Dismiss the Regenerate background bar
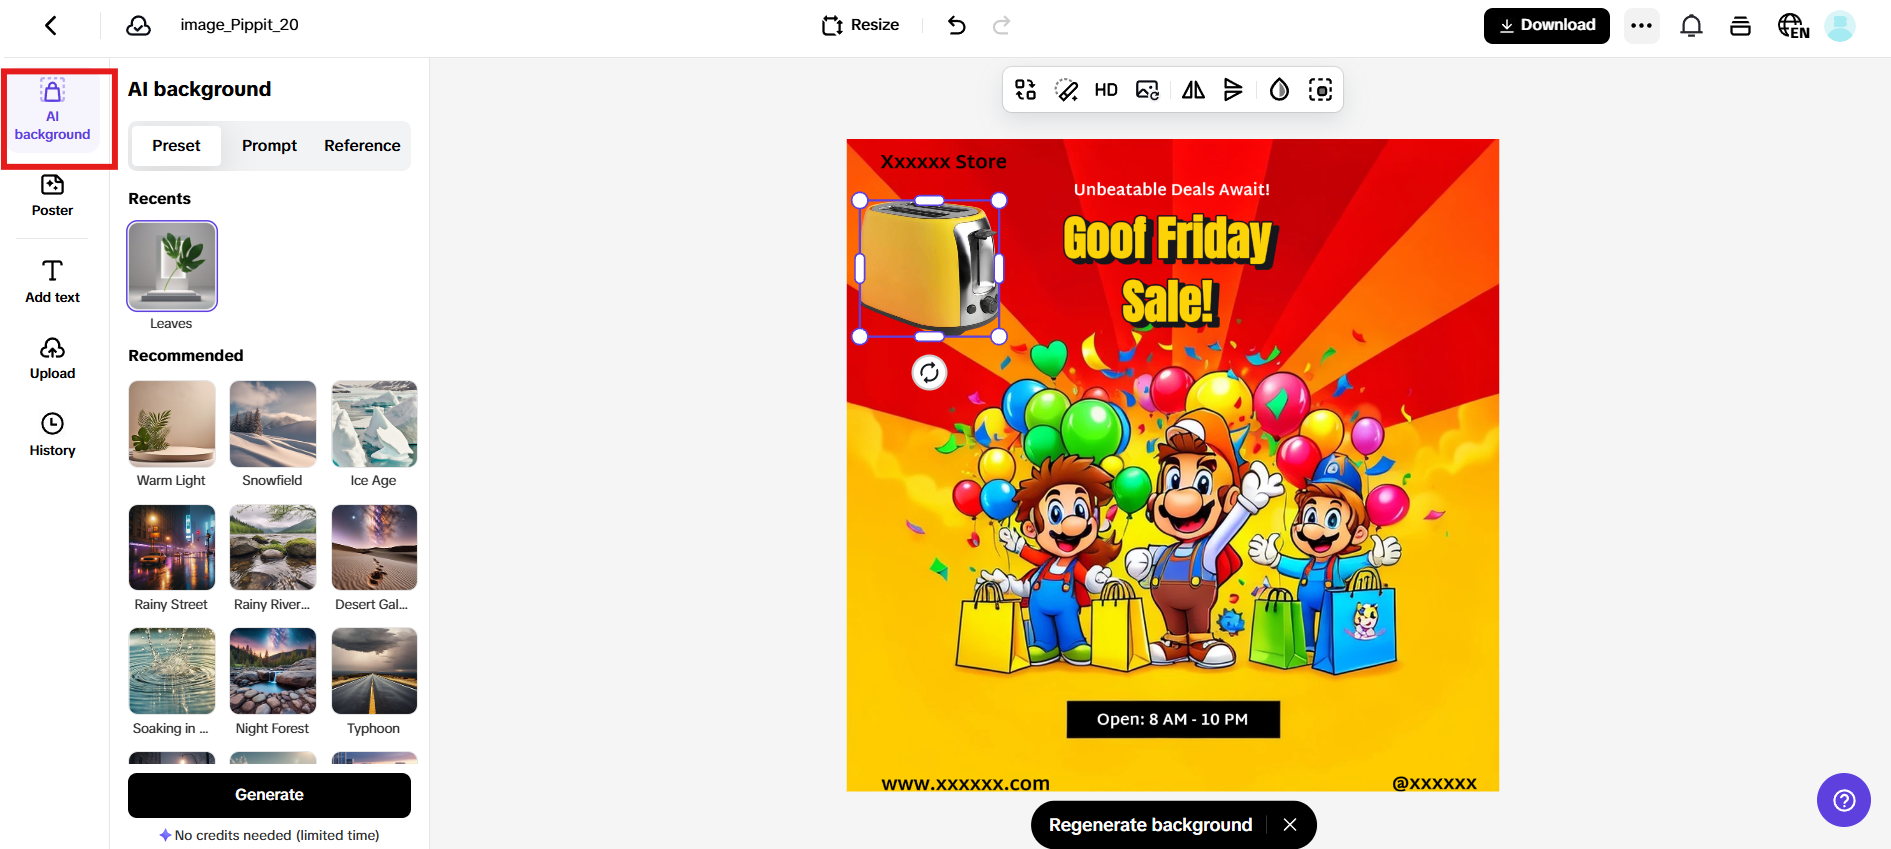 [x=1290, y=825]
